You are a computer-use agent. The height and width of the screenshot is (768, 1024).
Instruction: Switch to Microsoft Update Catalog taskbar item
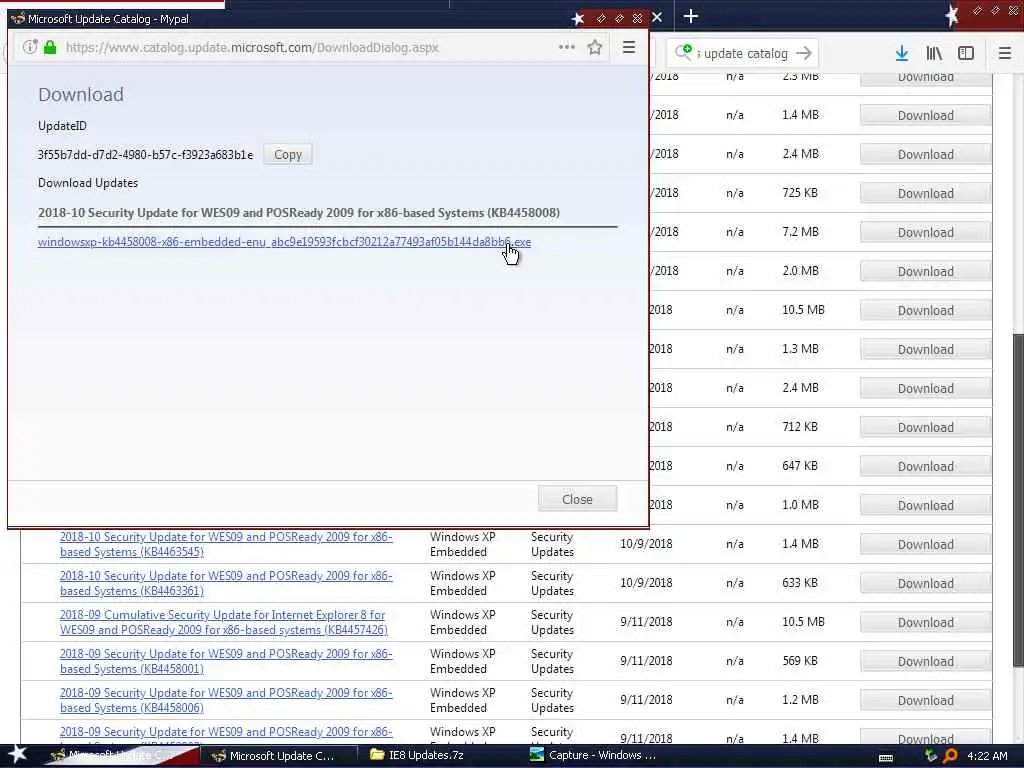pos(281,756)
